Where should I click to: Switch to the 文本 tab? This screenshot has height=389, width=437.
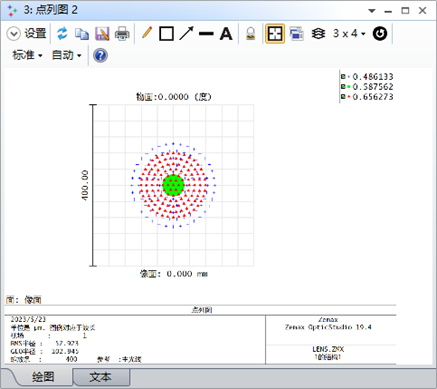[x=100, y=377]
